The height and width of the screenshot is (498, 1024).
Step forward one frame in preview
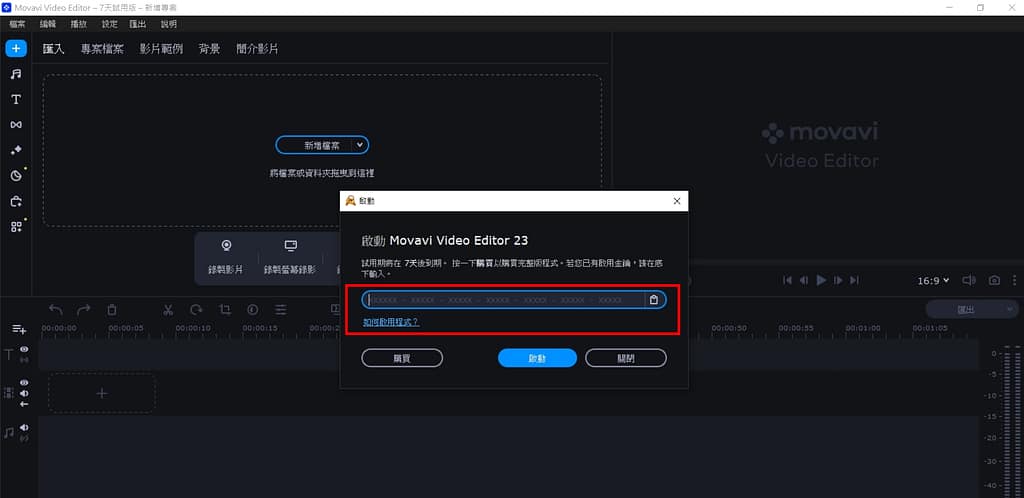coord(839,280)
